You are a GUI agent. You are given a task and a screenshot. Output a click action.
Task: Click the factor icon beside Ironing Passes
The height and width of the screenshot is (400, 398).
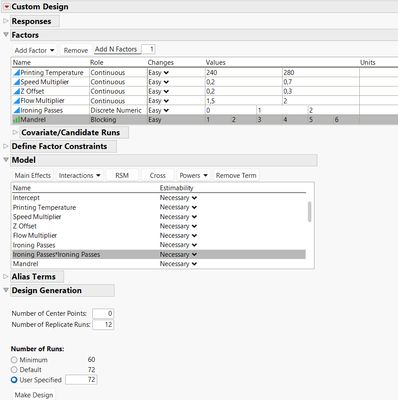tap(16, 110)
